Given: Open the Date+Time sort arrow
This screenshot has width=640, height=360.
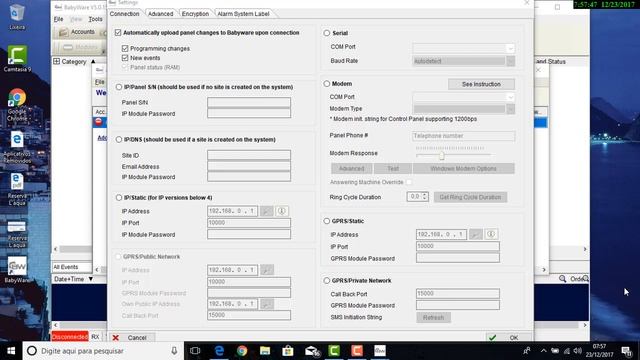Looking at the screenshot, I should click(91, 279).
